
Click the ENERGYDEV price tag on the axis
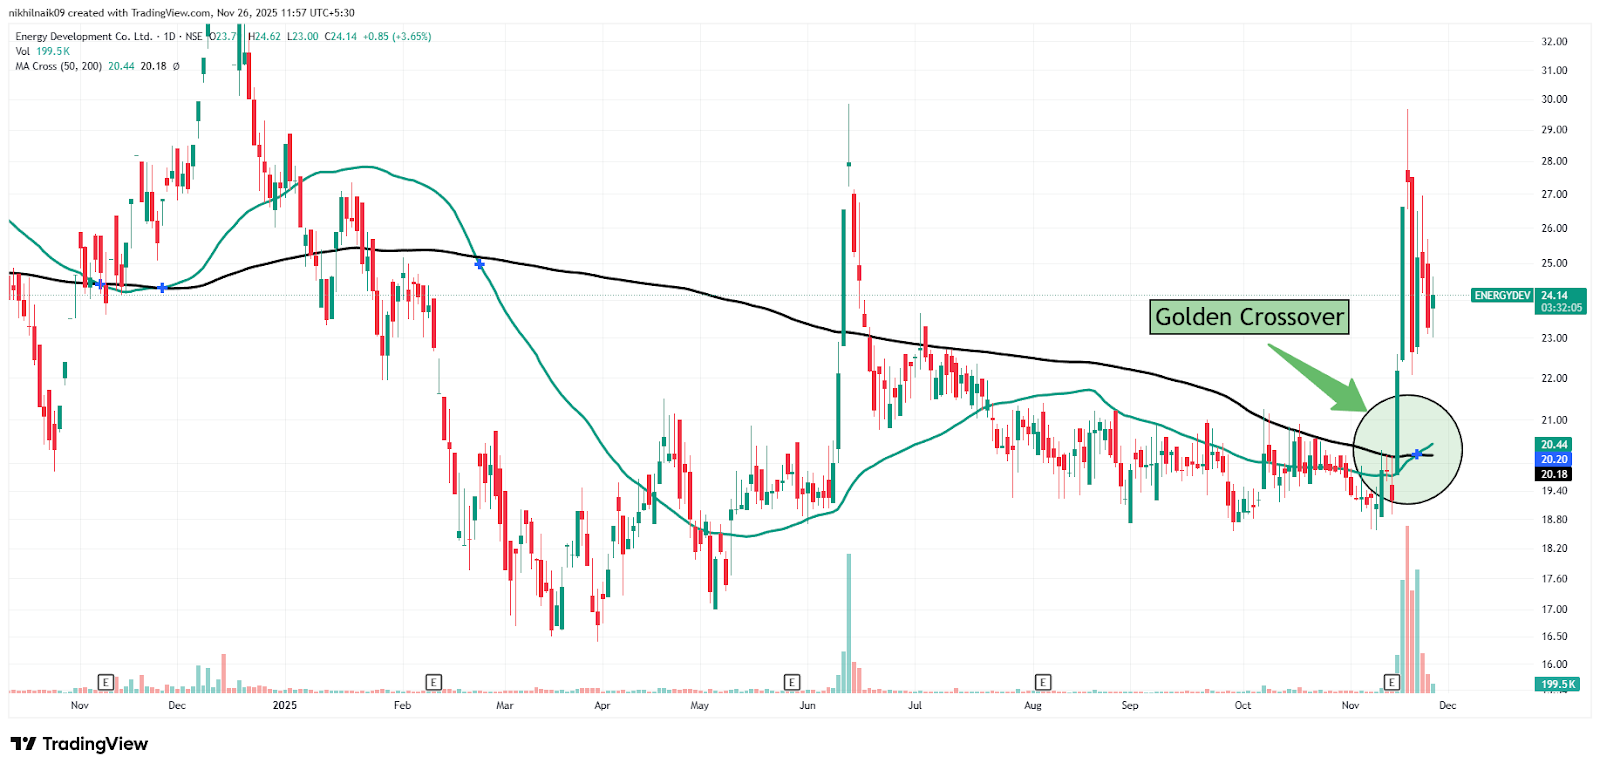(x=1502, y=296)
